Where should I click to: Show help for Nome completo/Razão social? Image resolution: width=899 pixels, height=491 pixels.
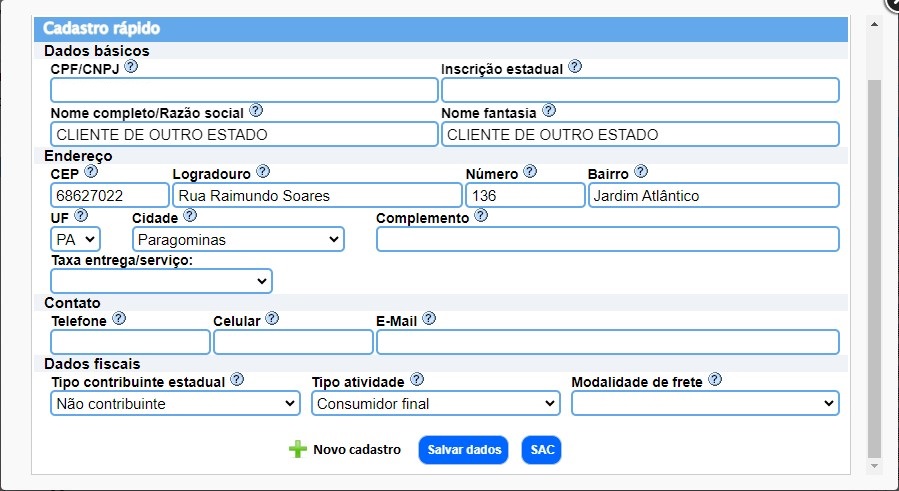(x=256, y=110)
